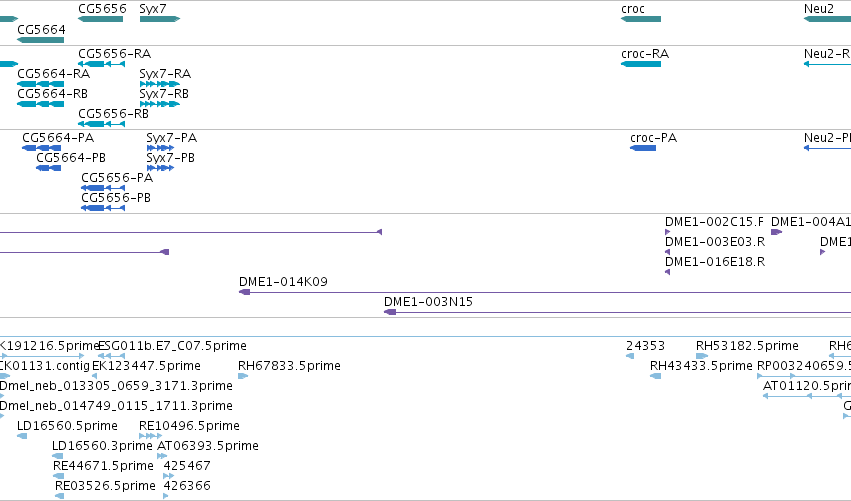Select the RH53182.5prime EST marker

(702, 356)
